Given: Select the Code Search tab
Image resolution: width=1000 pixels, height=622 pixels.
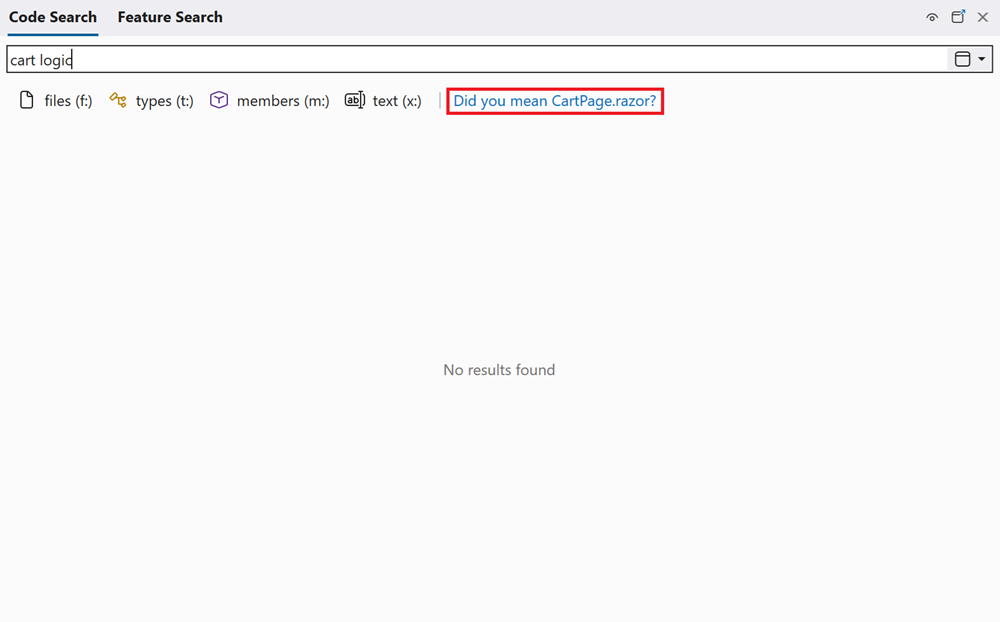Looking at the screenshot, I should coord(52,17).
